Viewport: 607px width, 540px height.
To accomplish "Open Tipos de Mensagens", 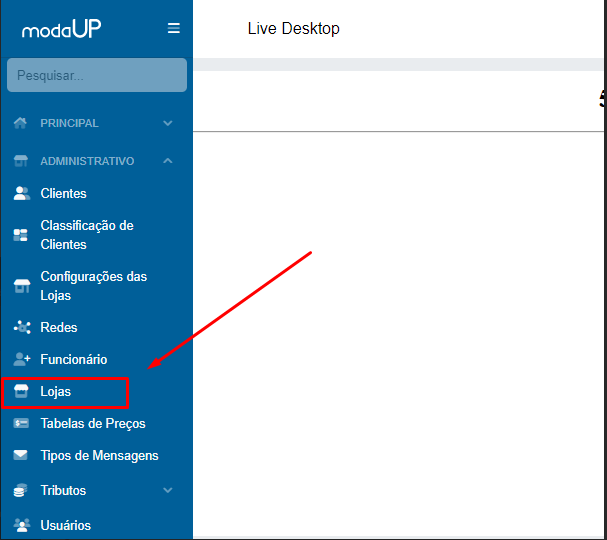I will [x=99, y=456].
